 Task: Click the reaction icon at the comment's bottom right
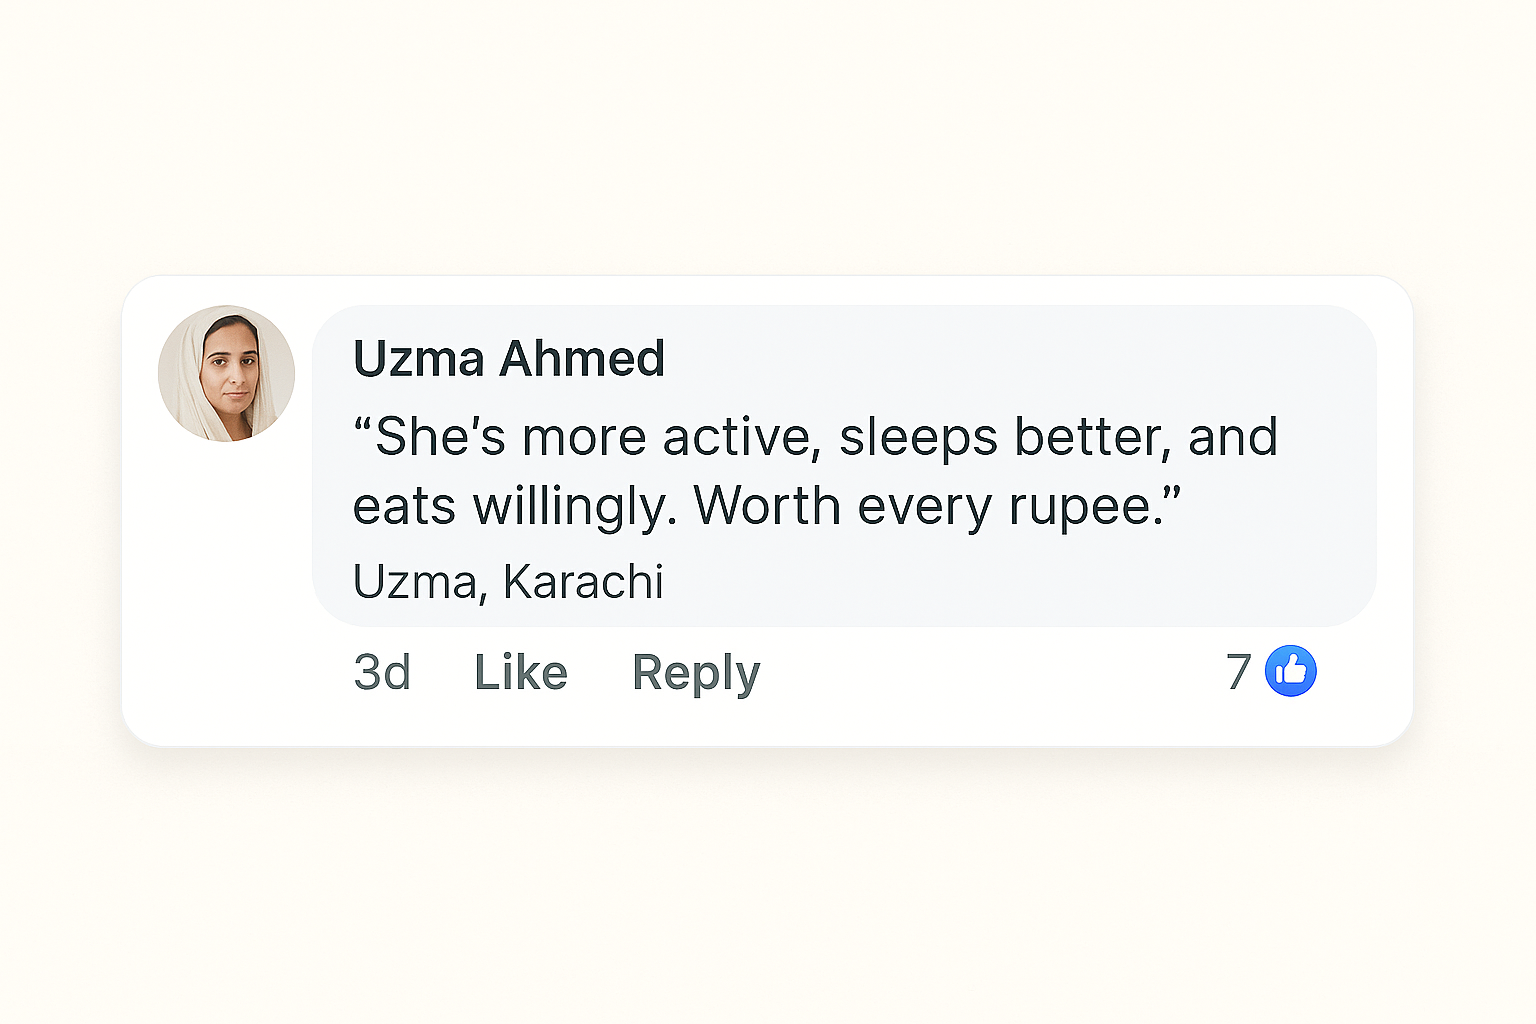[x=1290, y=671]
